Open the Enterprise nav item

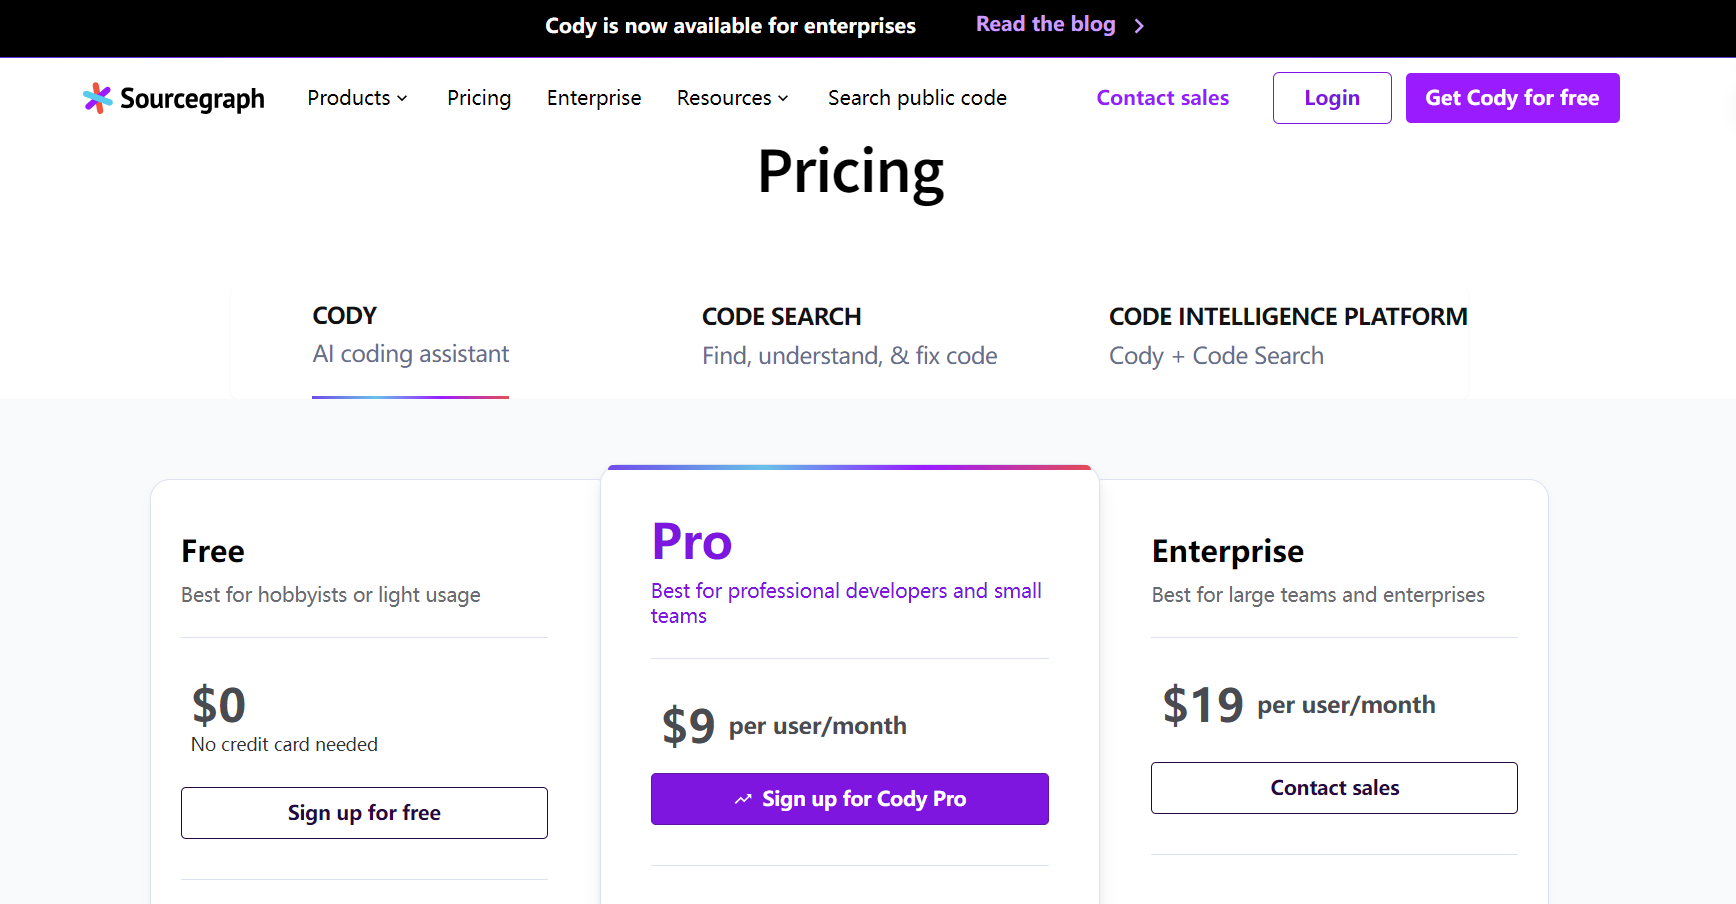coord(594,98)
